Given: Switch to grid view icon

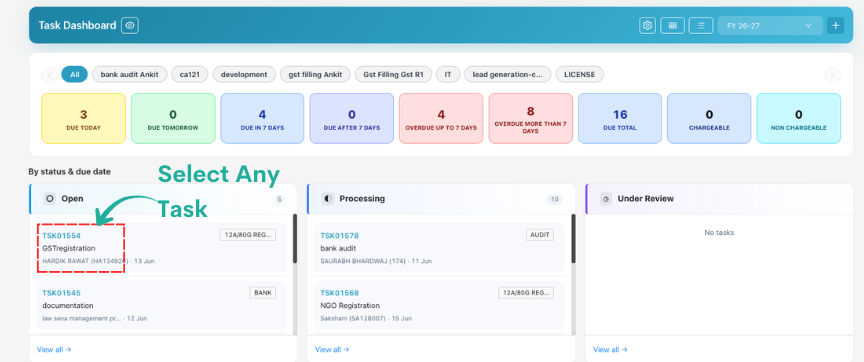Looking at the screenshot, I should coord(672,25).
